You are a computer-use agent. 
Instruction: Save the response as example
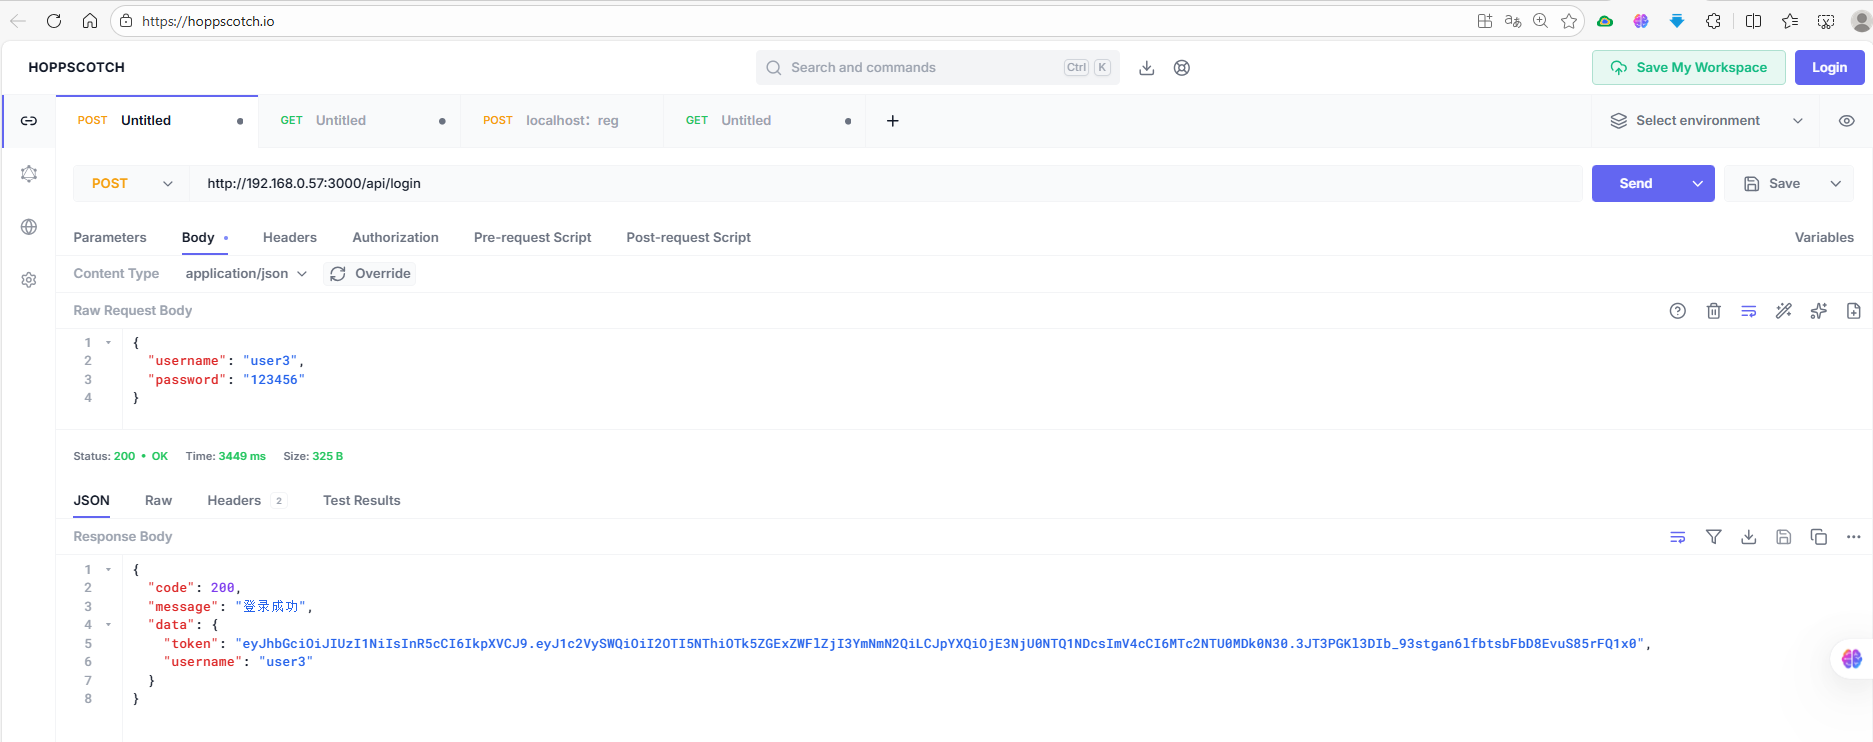pos(1784,537)
